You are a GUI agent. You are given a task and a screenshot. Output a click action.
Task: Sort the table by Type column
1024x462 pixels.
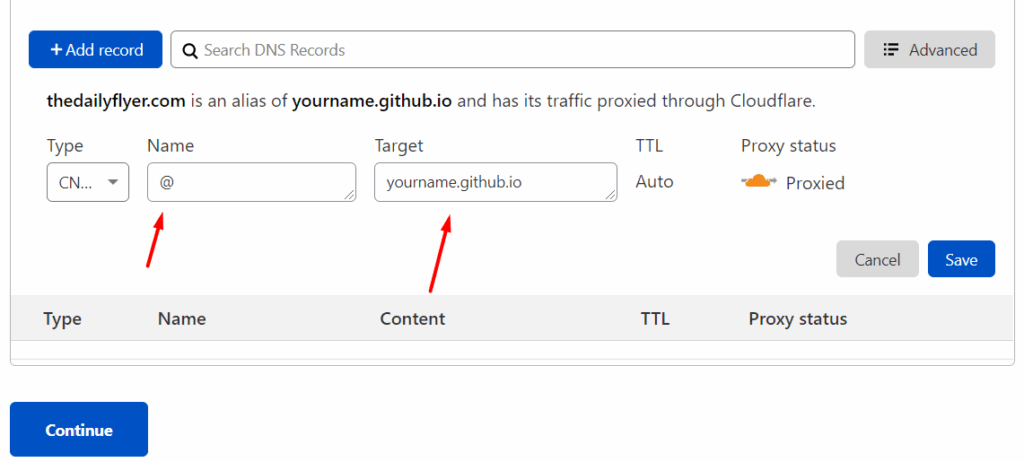[62, 319]
